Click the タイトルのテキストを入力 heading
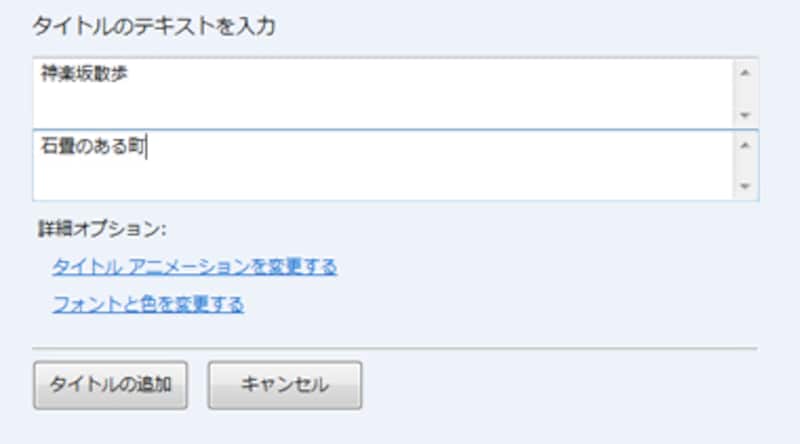The width and height of the screenshot is (800, 444). tap(154, 26)
